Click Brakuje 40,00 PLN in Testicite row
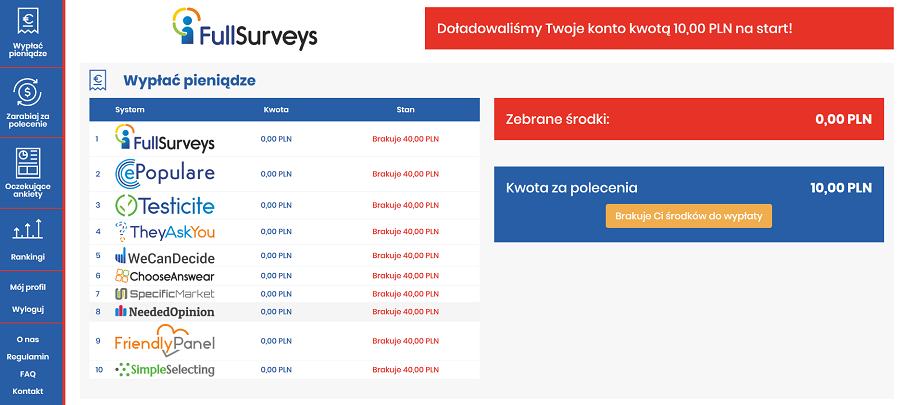Image resolution: width=900 pixels, height=405 pixels. (405, 205)
